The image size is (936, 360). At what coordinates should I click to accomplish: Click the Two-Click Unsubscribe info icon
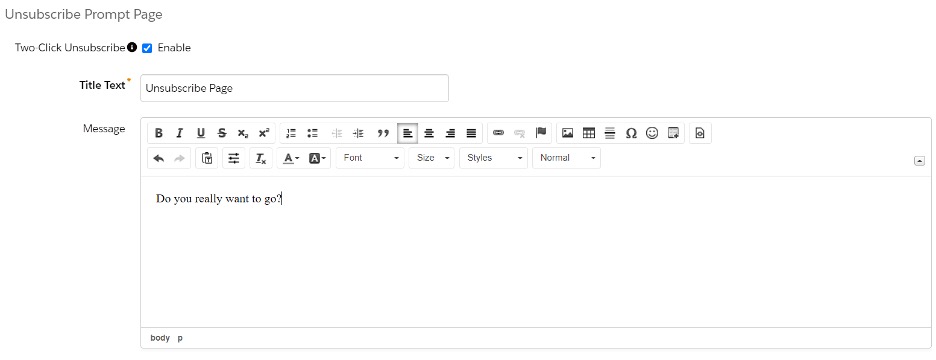click(x=133, y=47)
